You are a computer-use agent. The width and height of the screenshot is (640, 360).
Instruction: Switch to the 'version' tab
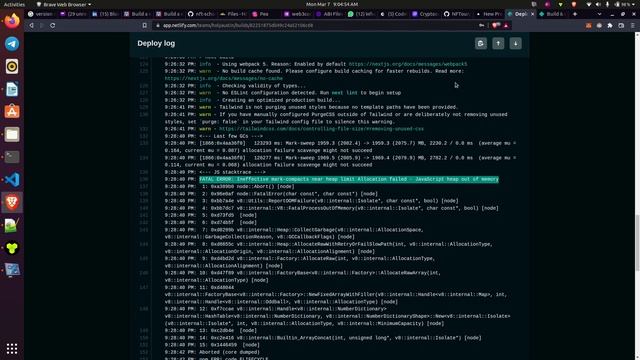point(41,14)
